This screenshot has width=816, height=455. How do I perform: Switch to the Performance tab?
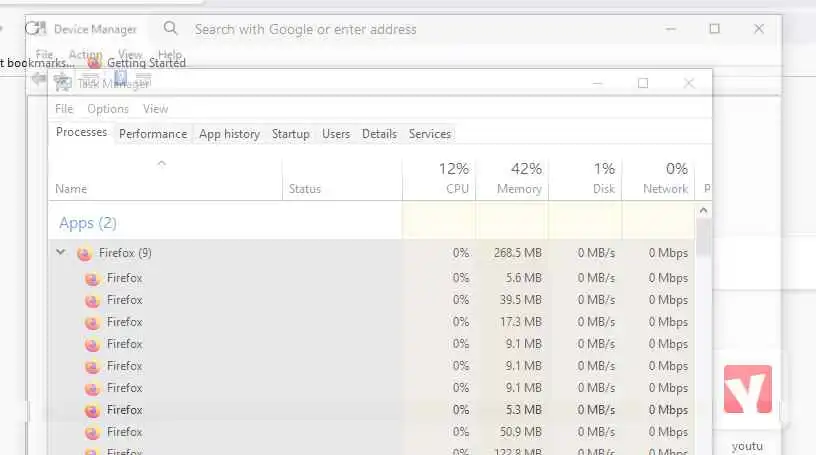153,133
